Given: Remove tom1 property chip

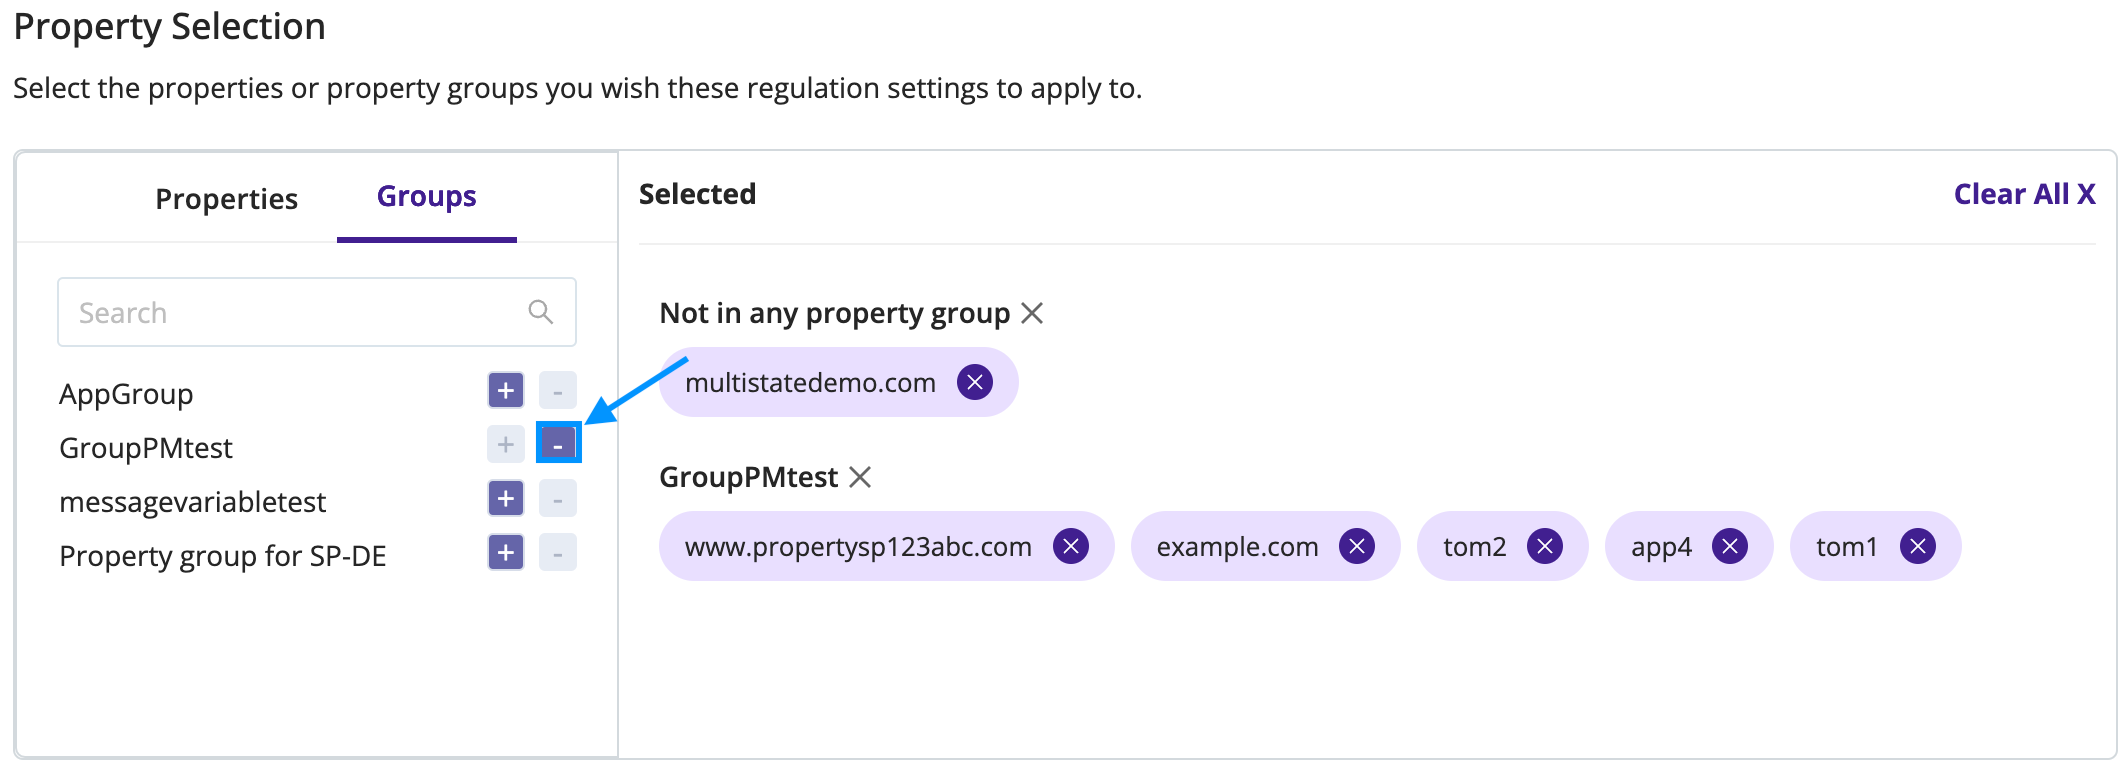Looking at the screenshot, I should (1917, 546).
